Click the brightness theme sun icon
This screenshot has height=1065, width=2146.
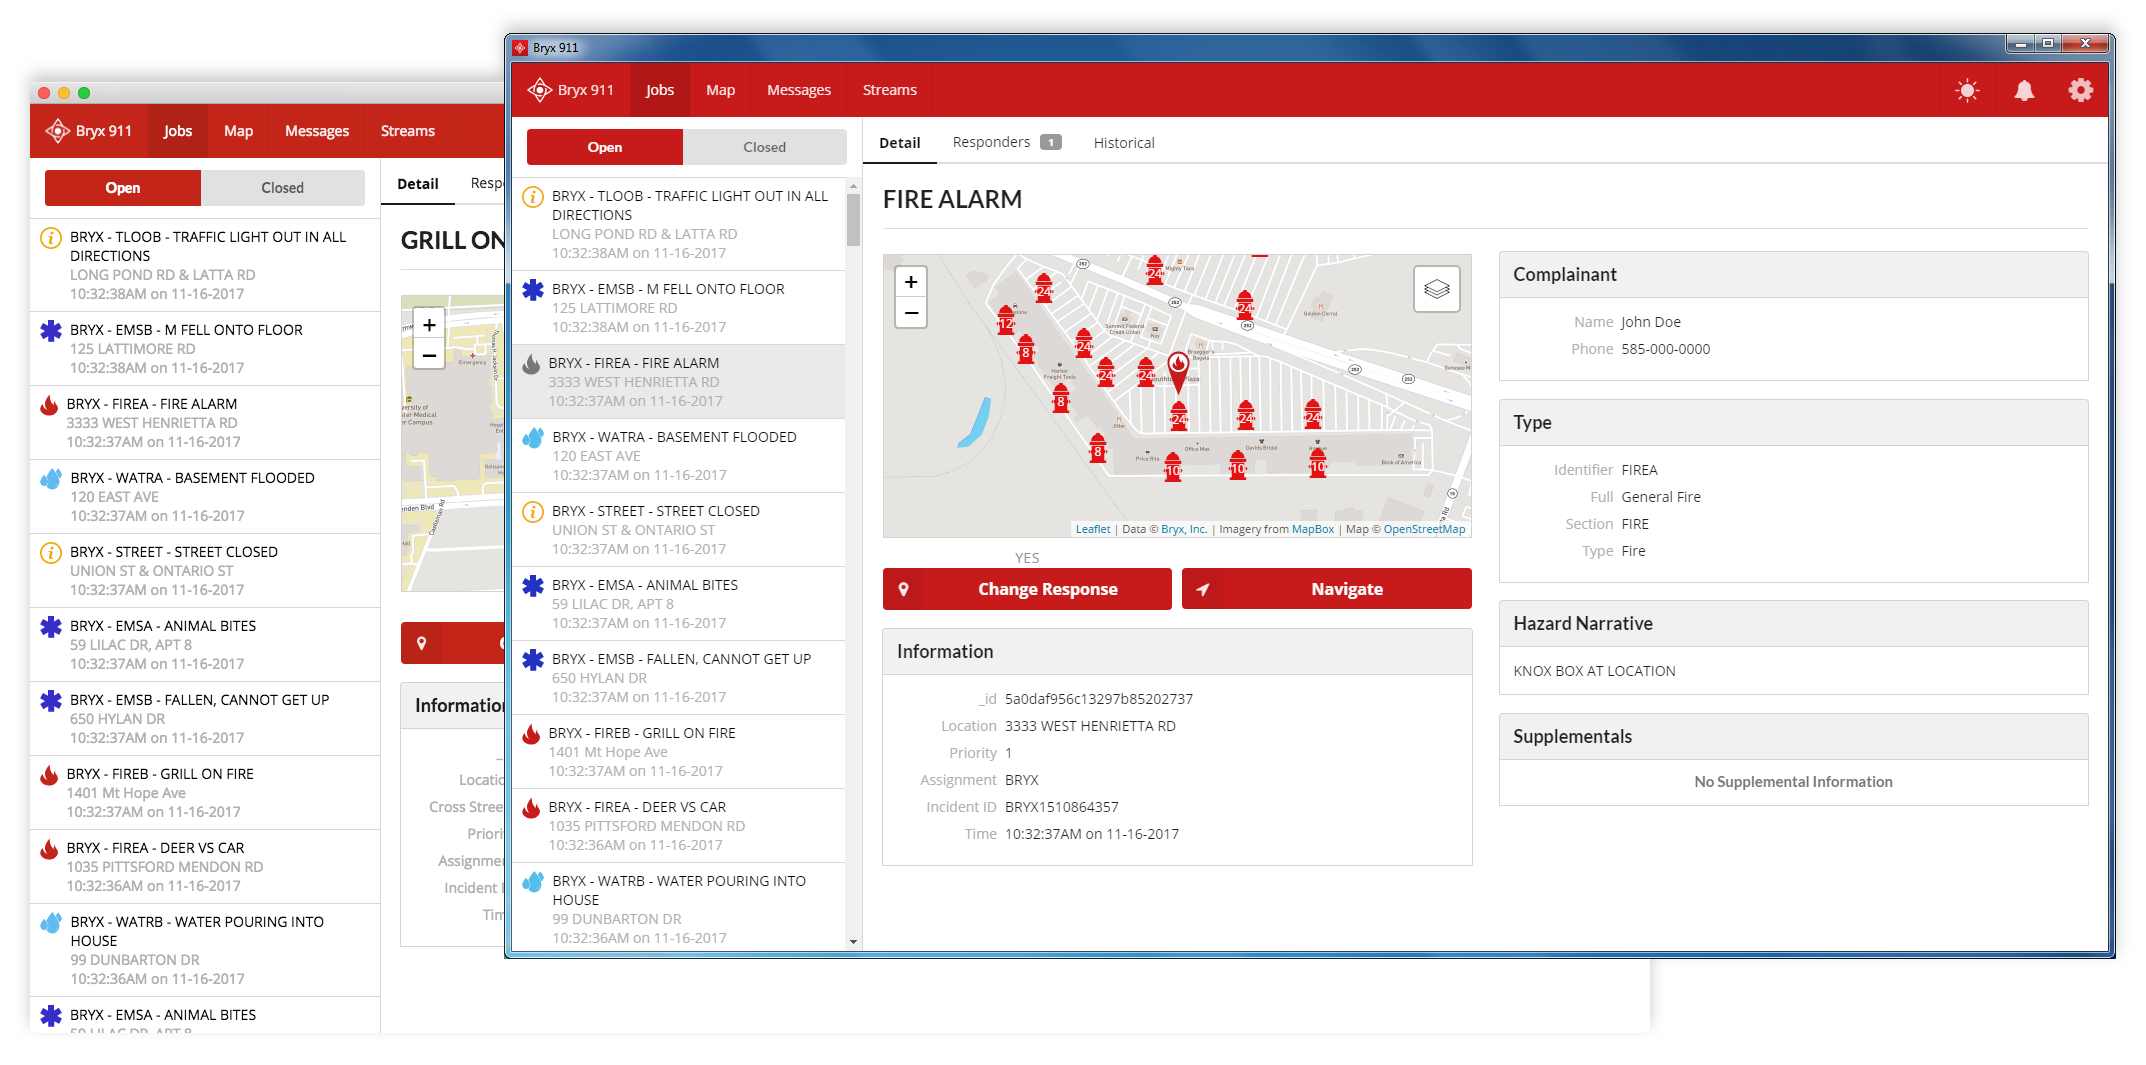click(1967, 91)
